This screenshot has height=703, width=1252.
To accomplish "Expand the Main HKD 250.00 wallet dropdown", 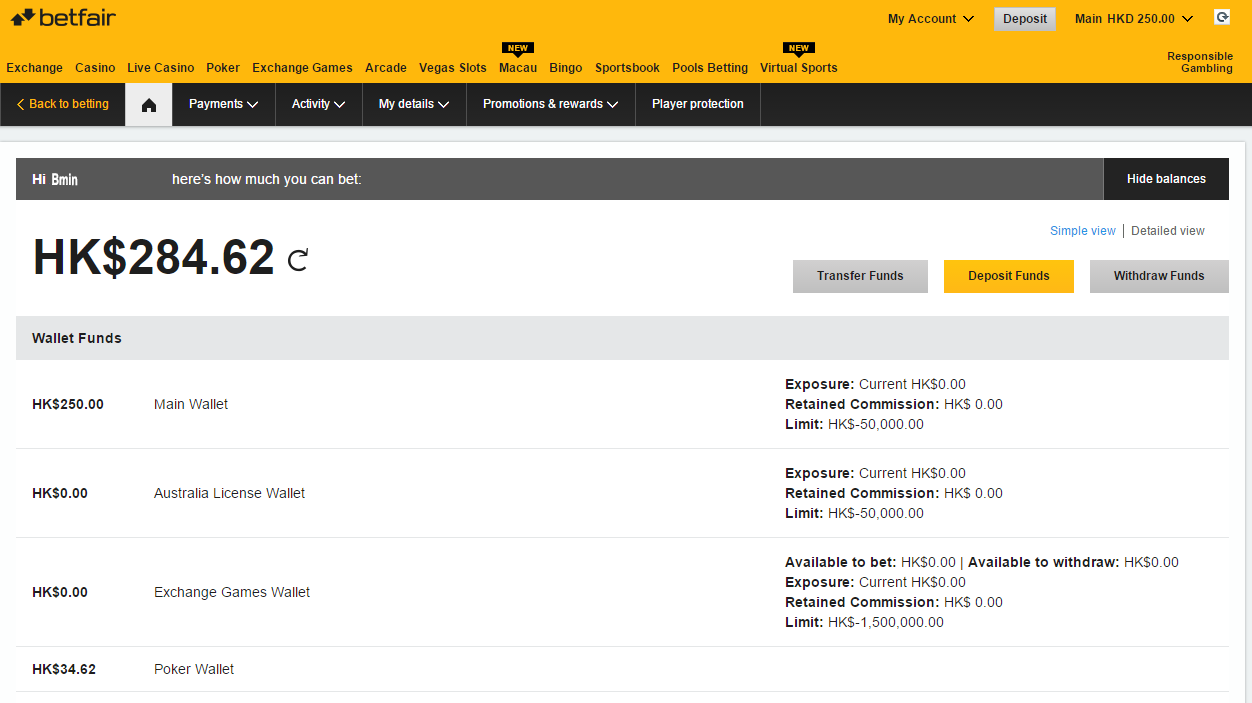I will click(x=1134, y=19).
